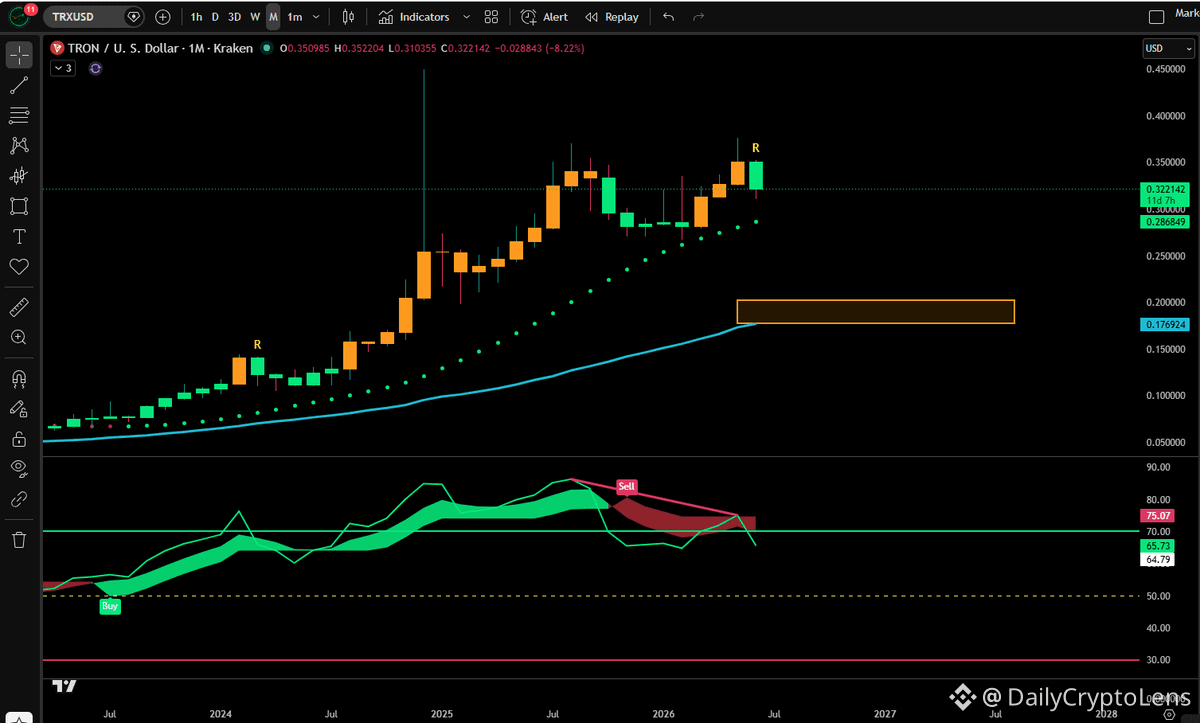
Task: Click the 2025 label on time axis
Action: tap(442, 714)
